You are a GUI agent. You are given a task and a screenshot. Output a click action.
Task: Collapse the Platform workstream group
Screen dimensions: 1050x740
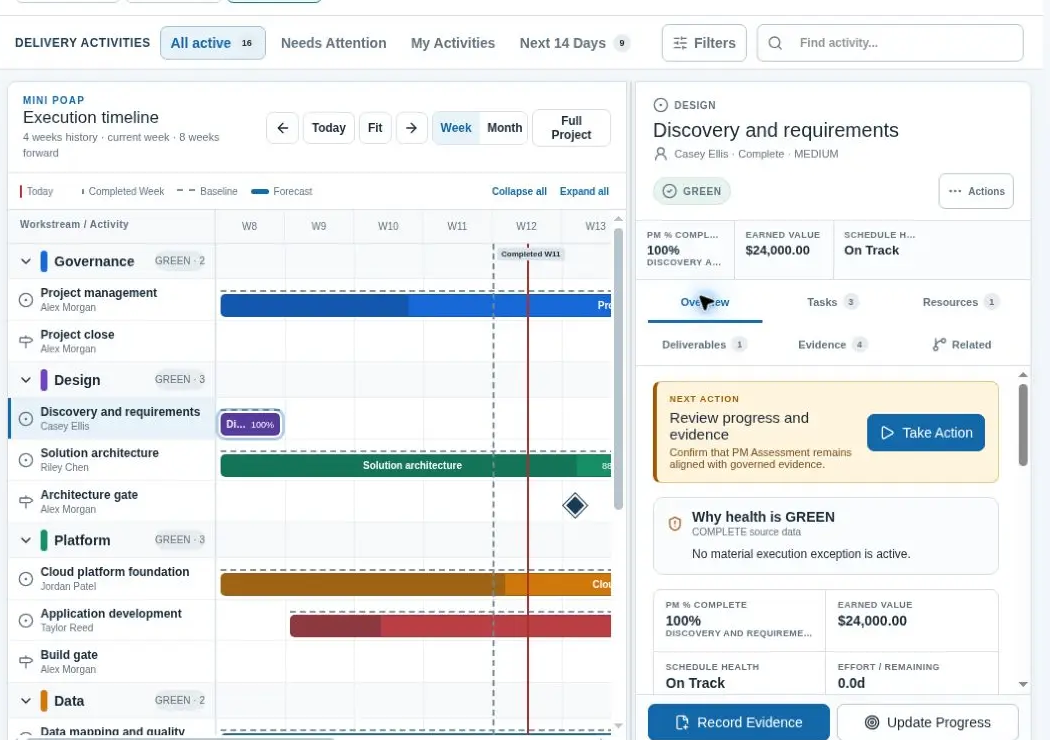tap(25, 540)
